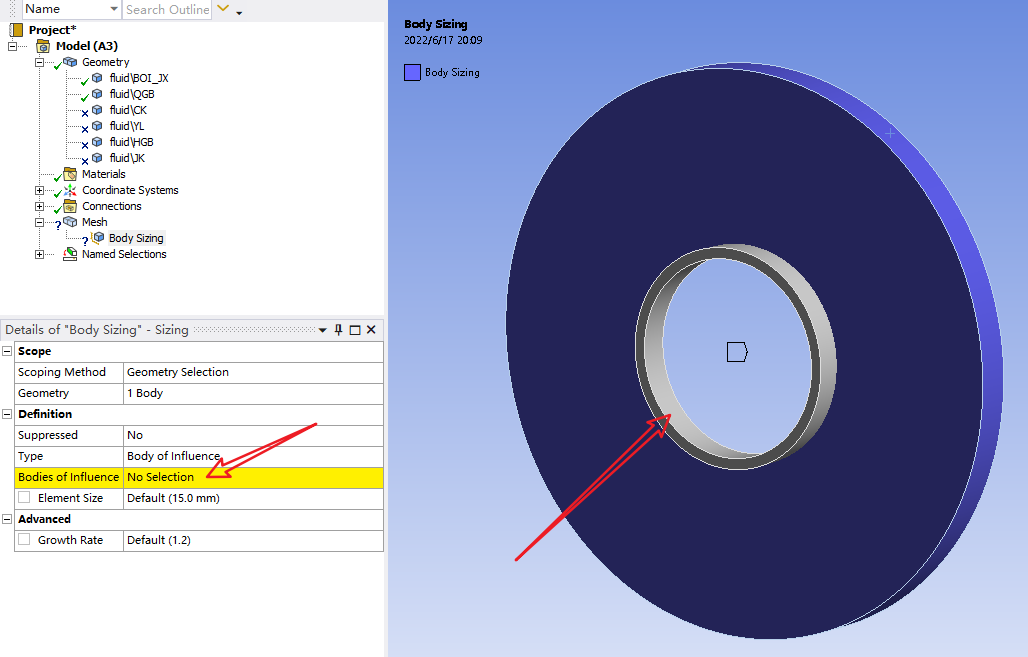Expand the Named Selections node
This screenshot has height=657, width=1028.
tap(40, 254)
